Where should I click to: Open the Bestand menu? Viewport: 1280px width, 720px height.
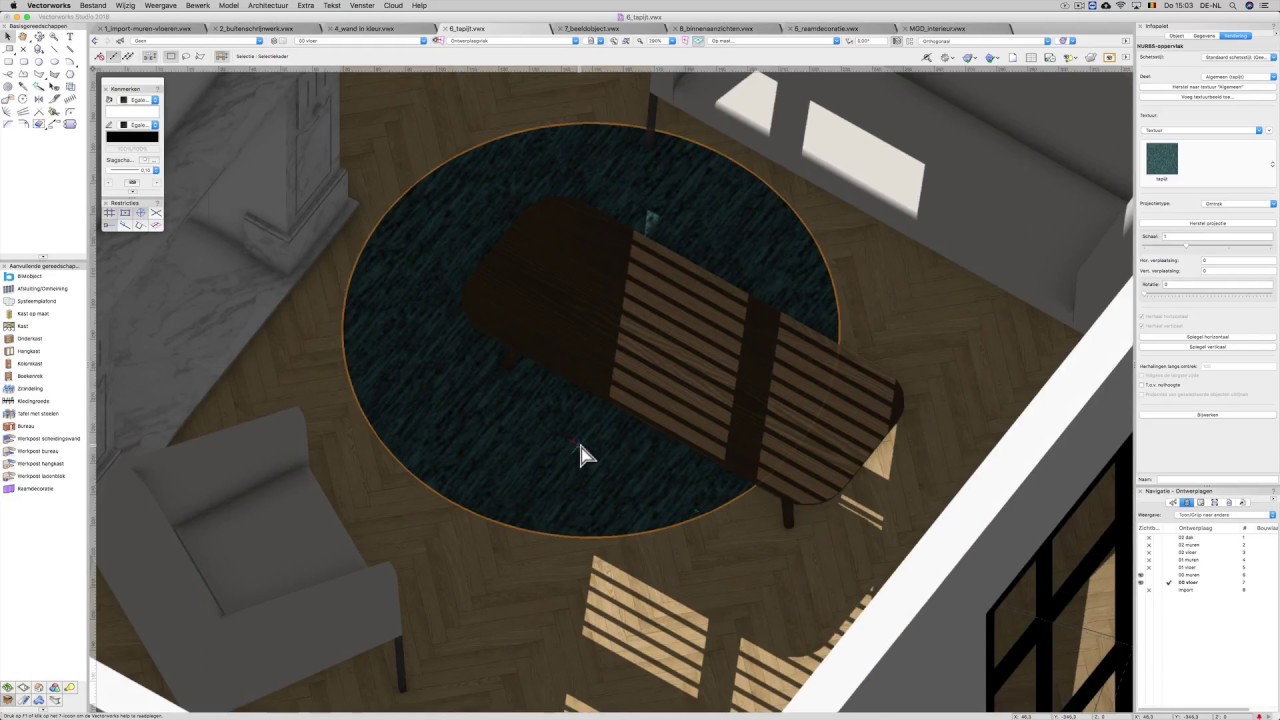click(x=93, y=5)
